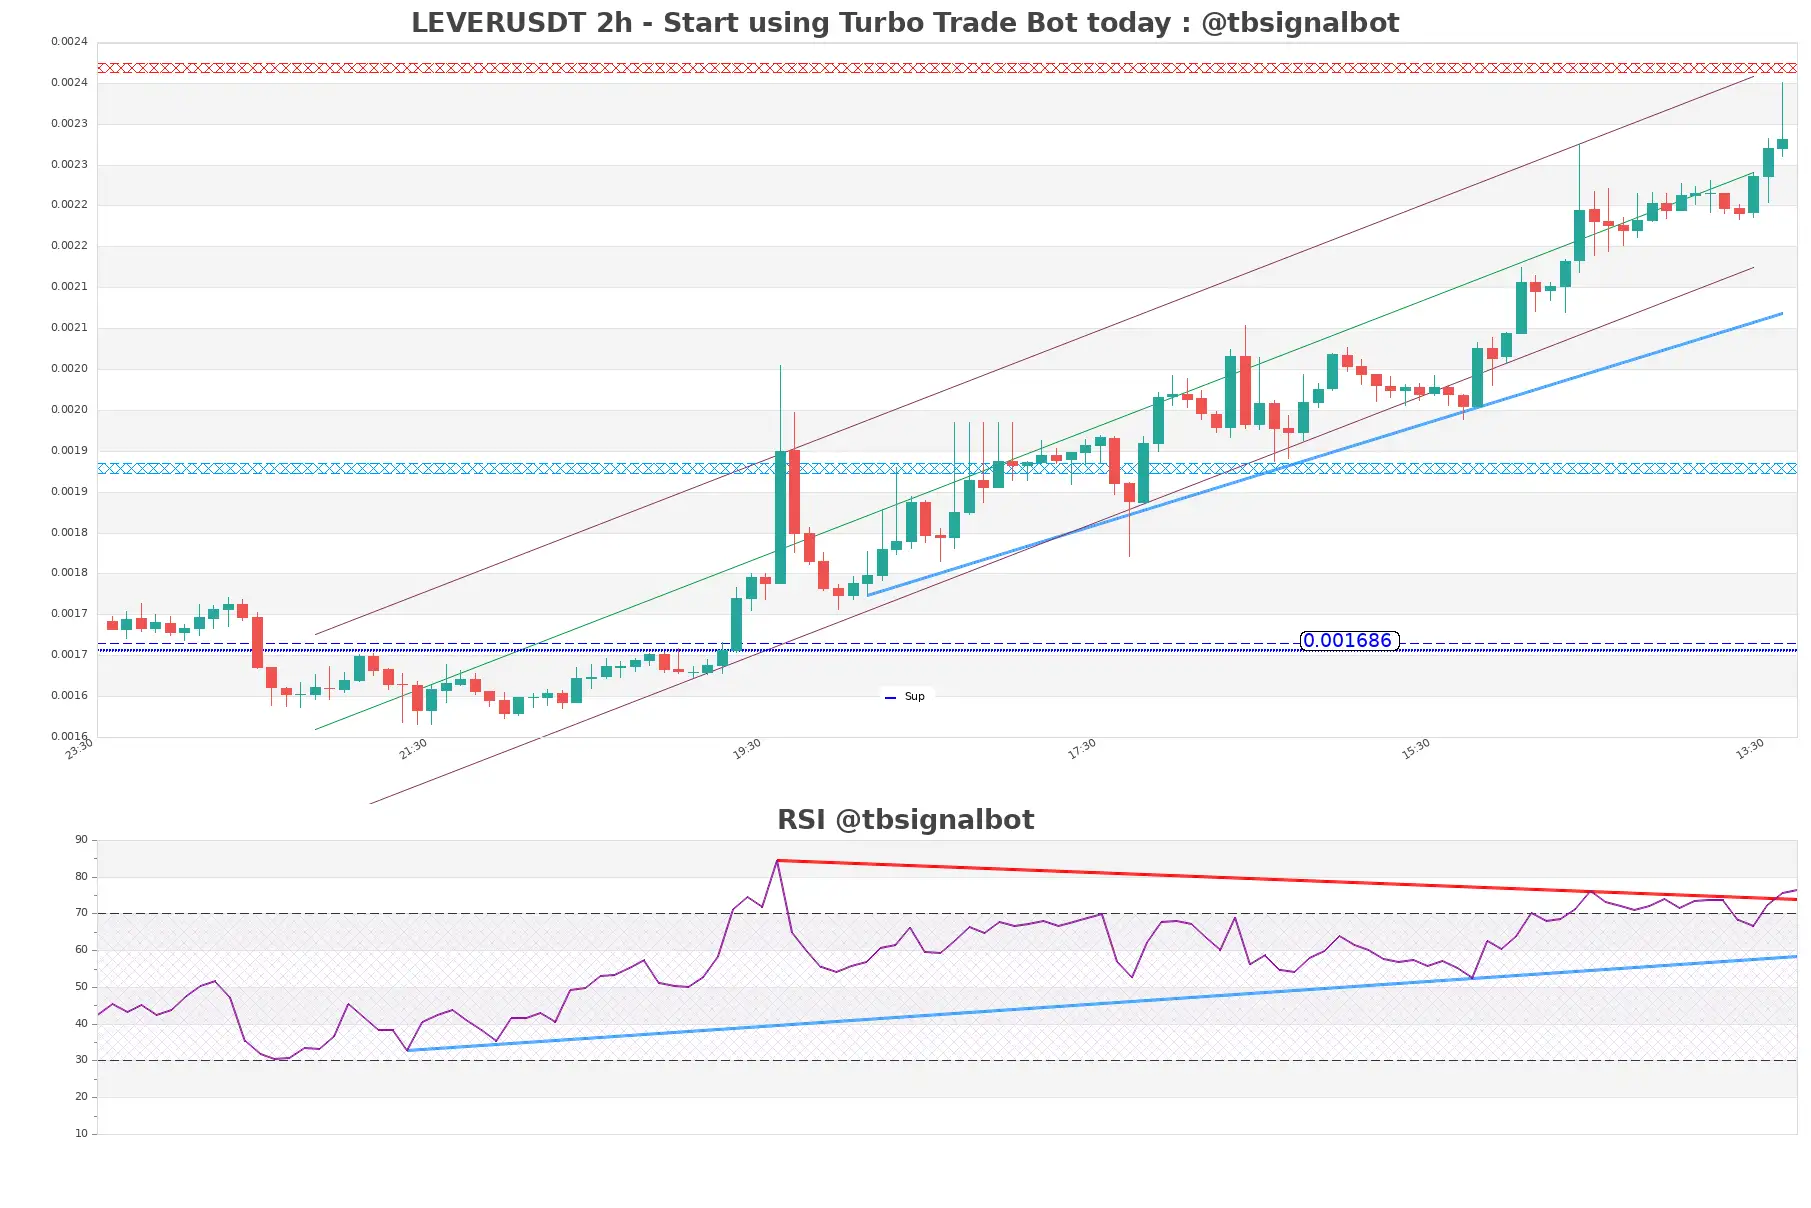This screenshot has height=1208, width=1811.
Task: Click the RSI axis value 70
Action: click(81, 913)
